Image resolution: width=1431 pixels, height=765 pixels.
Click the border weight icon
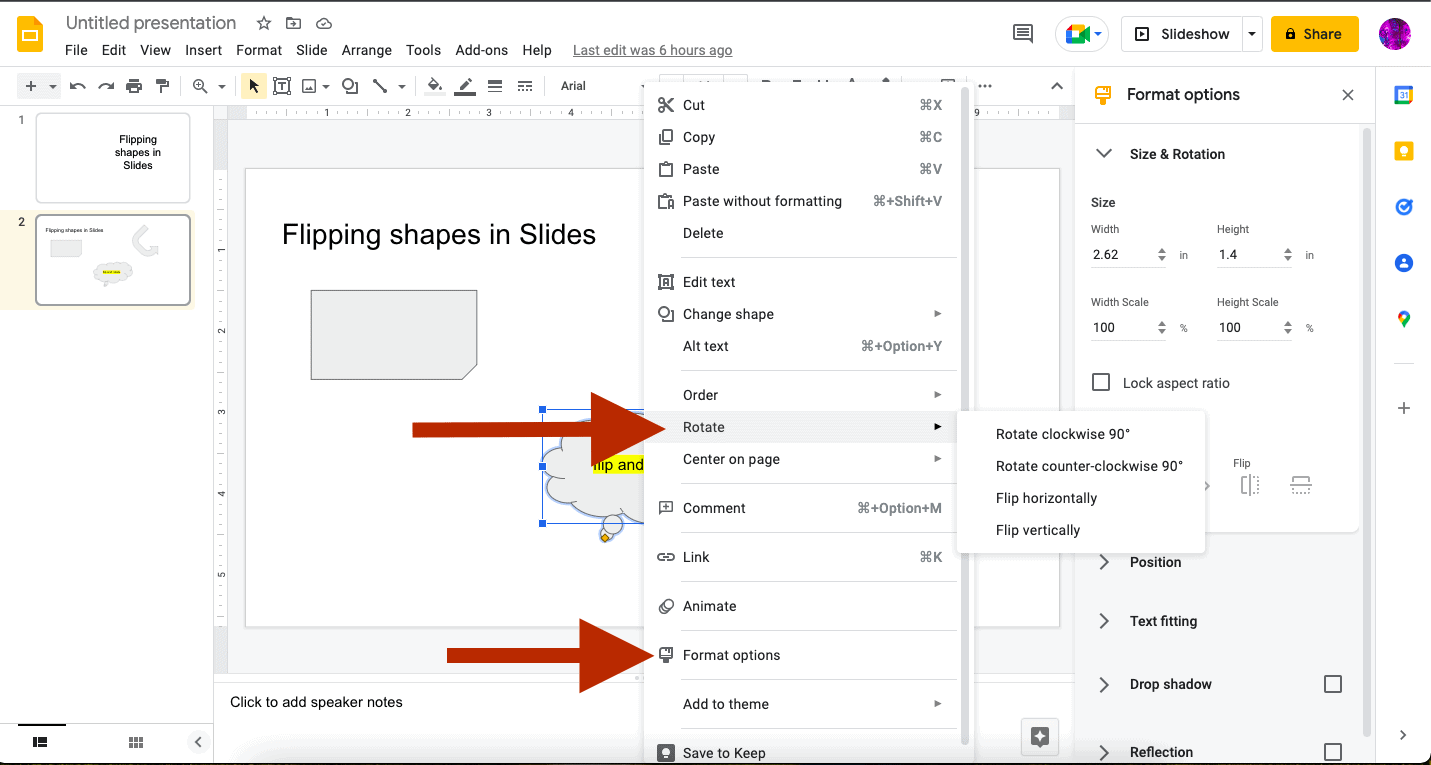494,86
